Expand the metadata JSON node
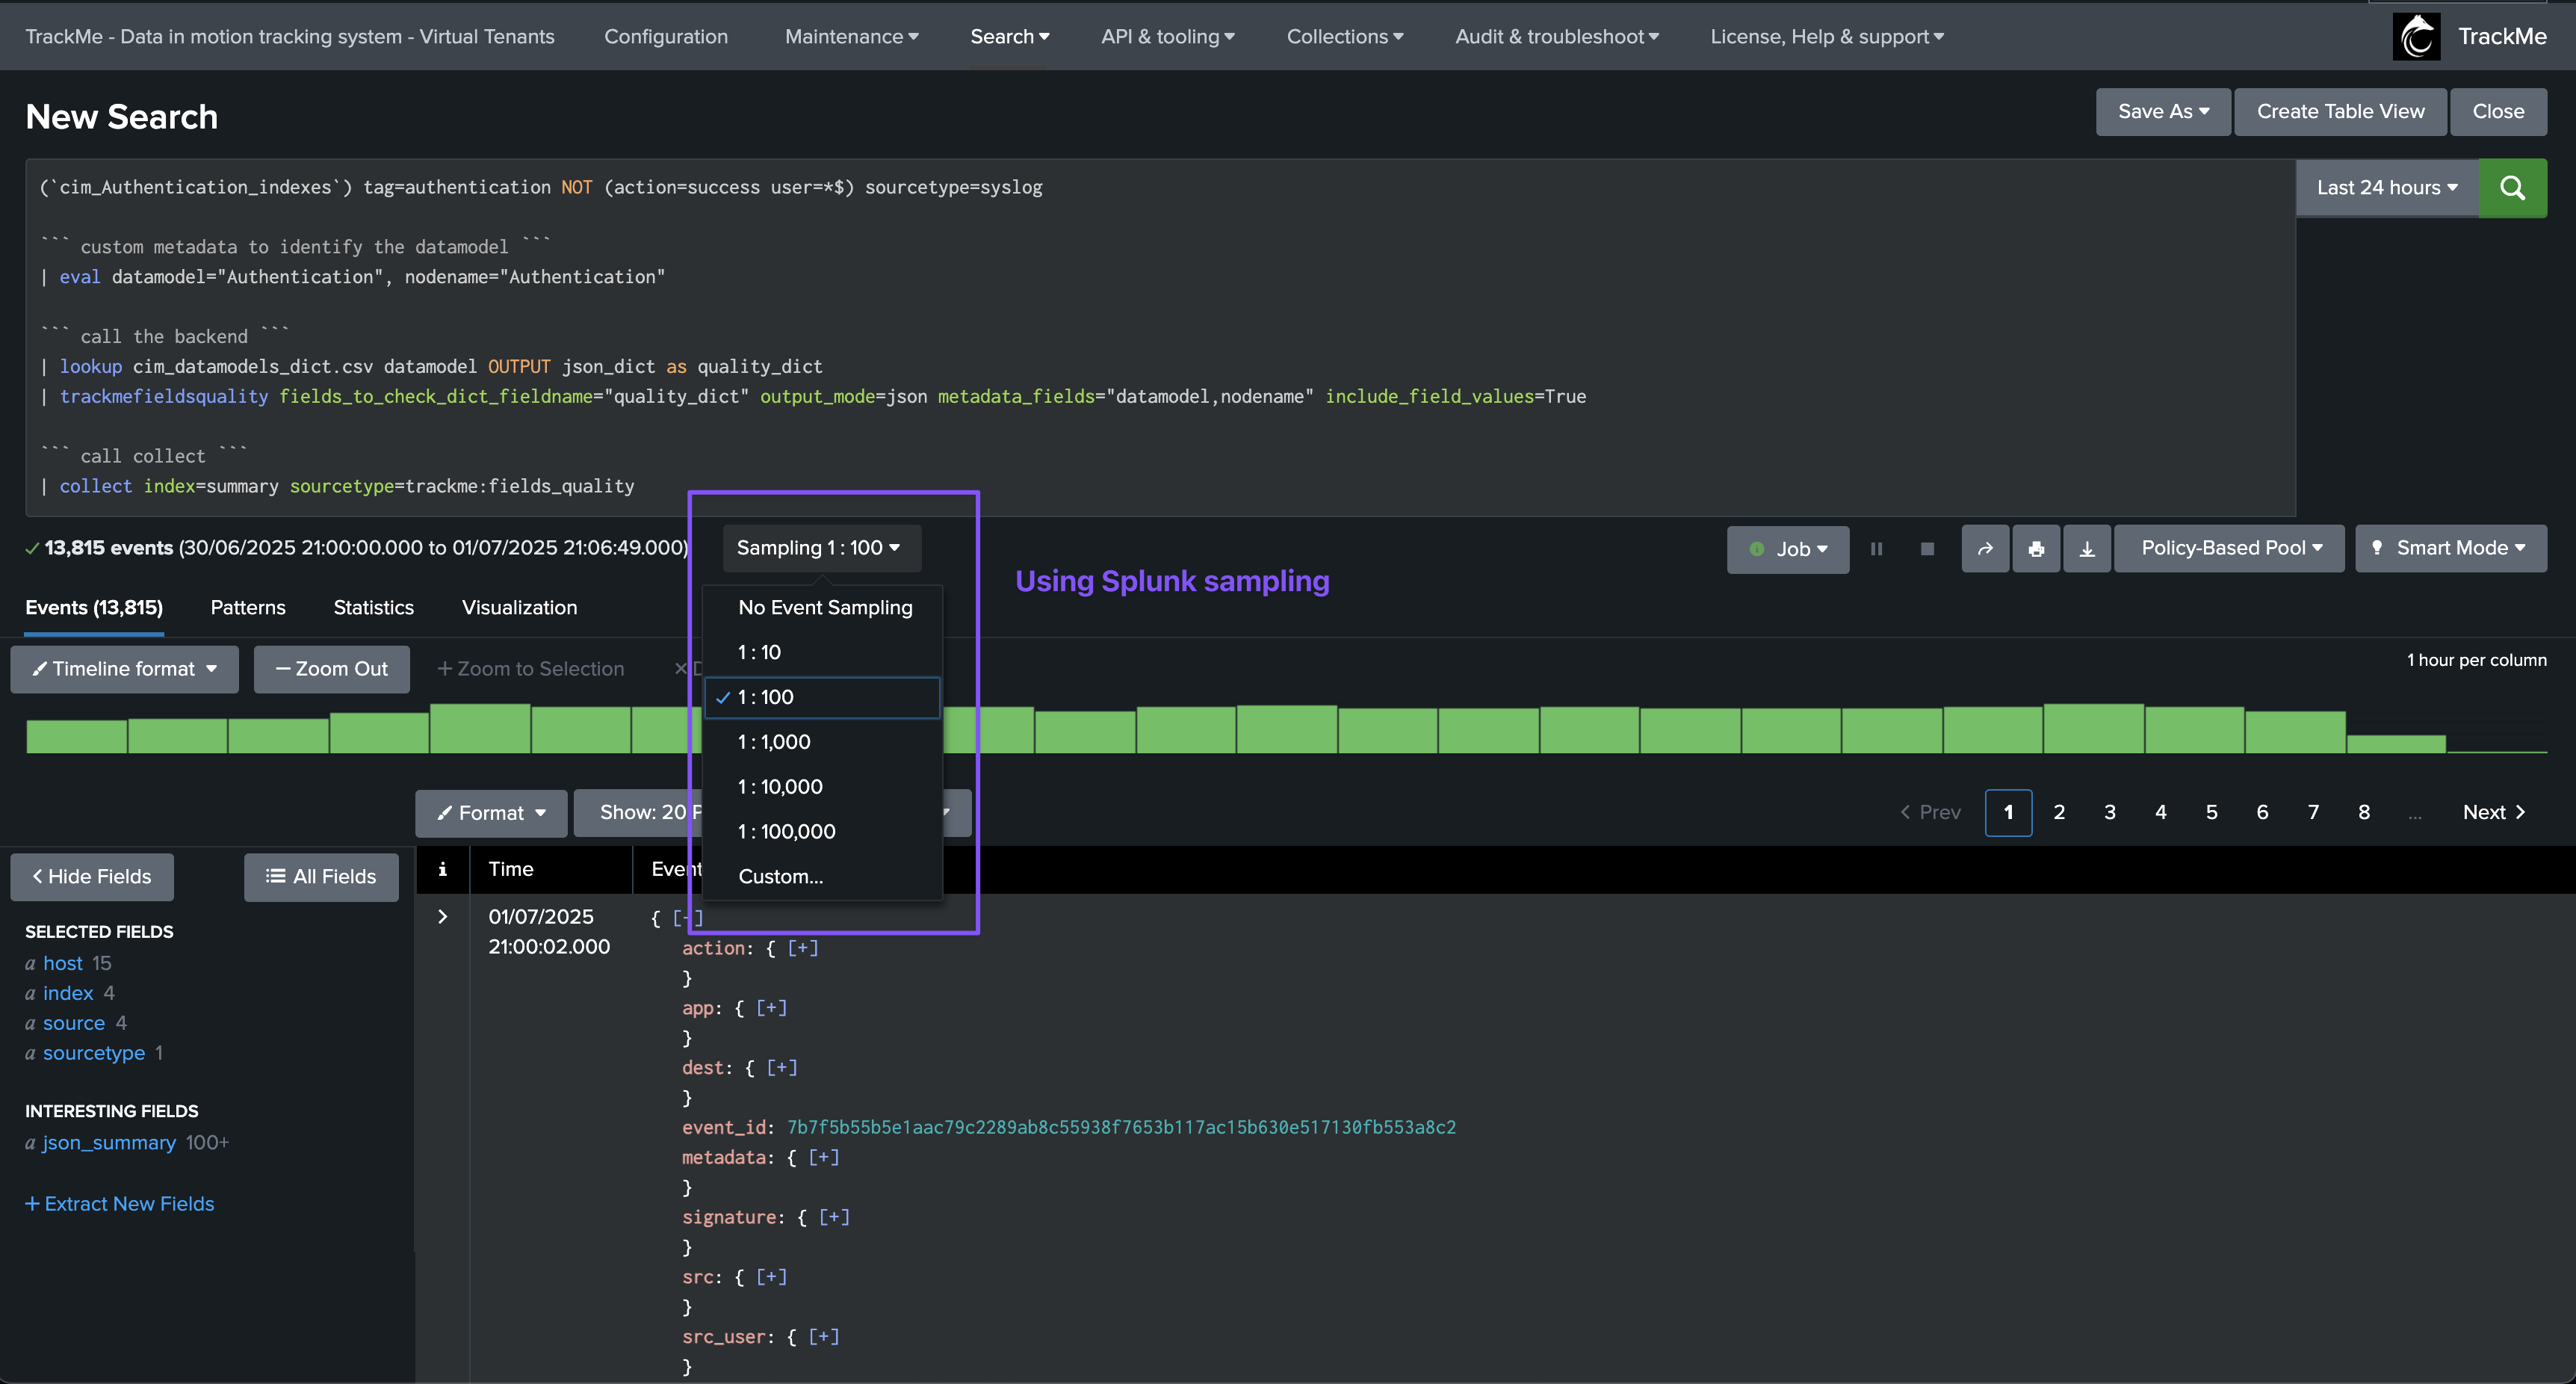 click(823, 1157)
